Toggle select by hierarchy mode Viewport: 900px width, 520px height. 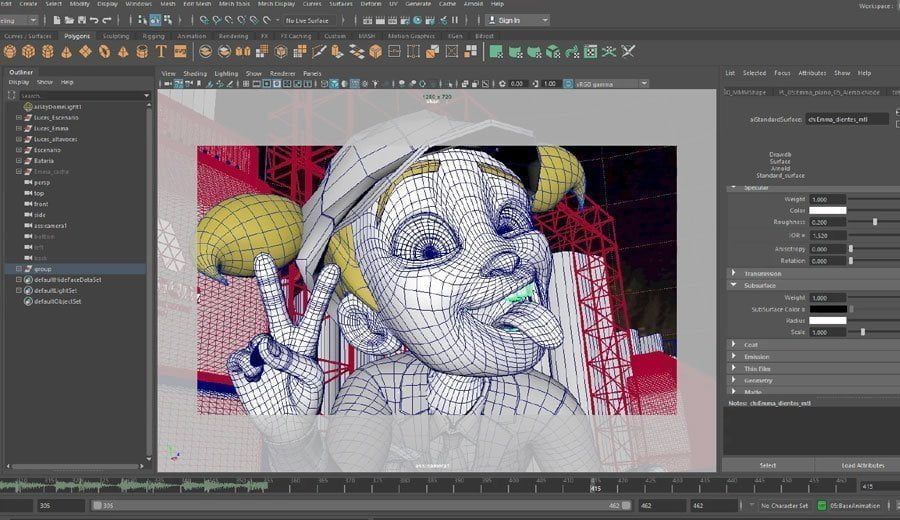tap(142, 20)
